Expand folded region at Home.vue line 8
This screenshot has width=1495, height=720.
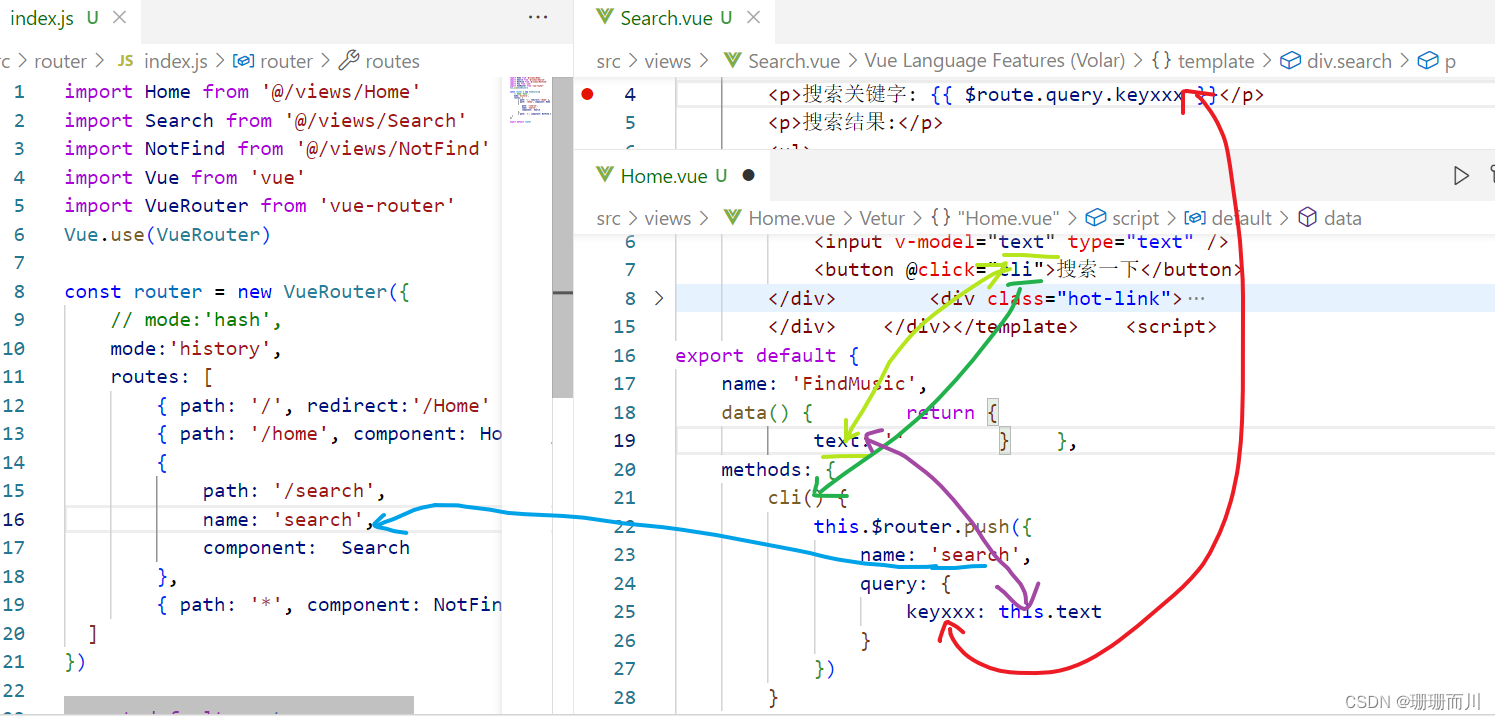(658, 298)
